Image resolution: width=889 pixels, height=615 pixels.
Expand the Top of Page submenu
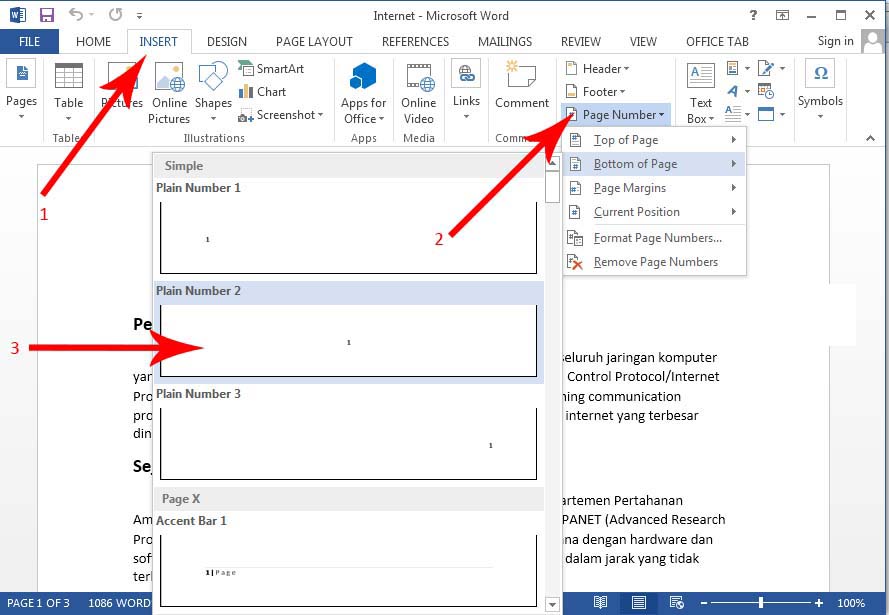(x=654, y=140)
